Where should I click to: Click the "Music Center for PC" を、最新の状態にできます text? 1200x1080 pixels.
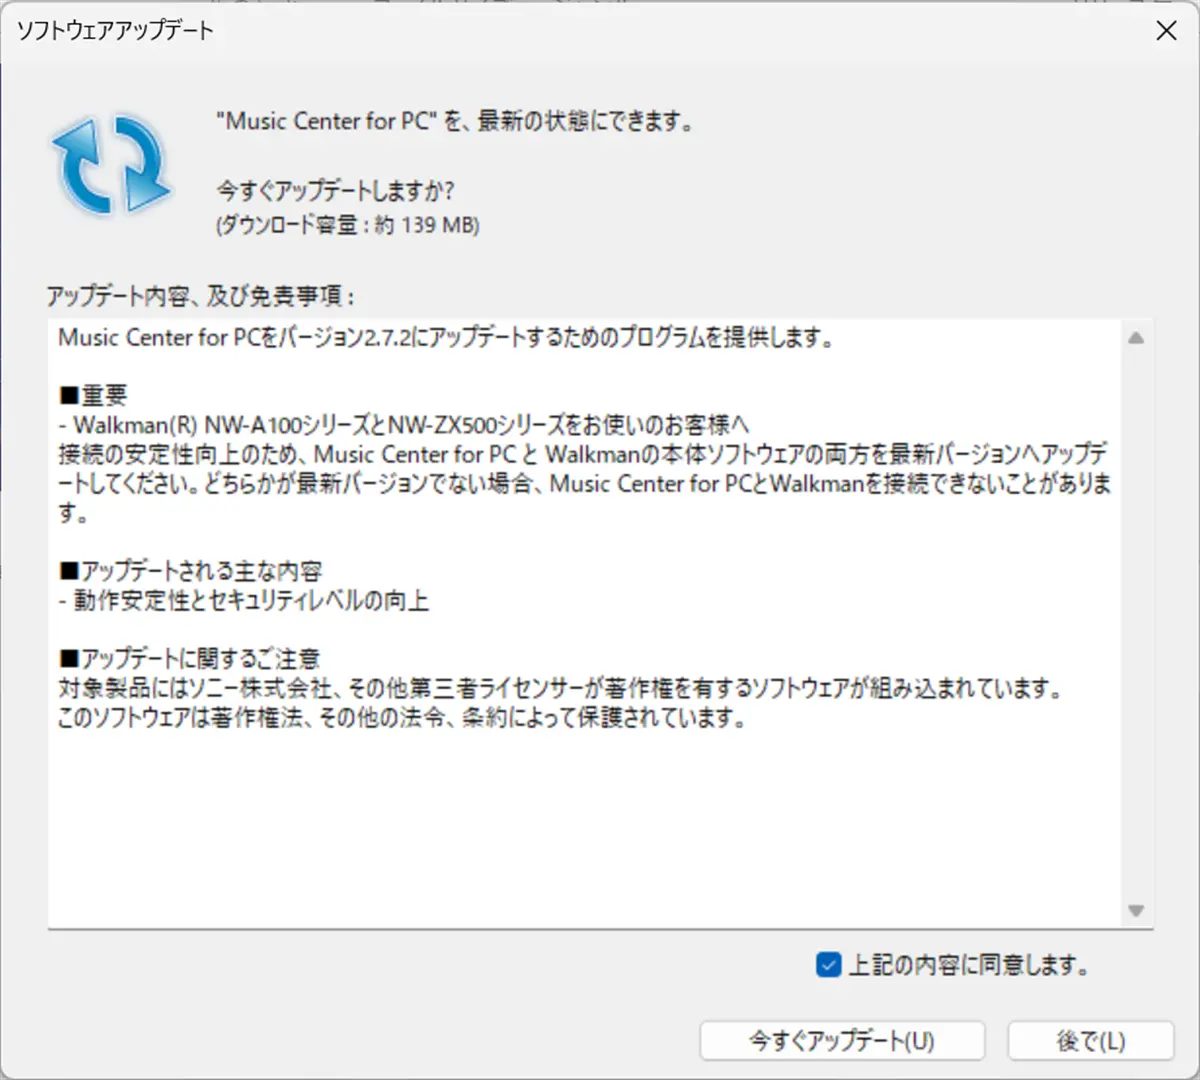455,121
